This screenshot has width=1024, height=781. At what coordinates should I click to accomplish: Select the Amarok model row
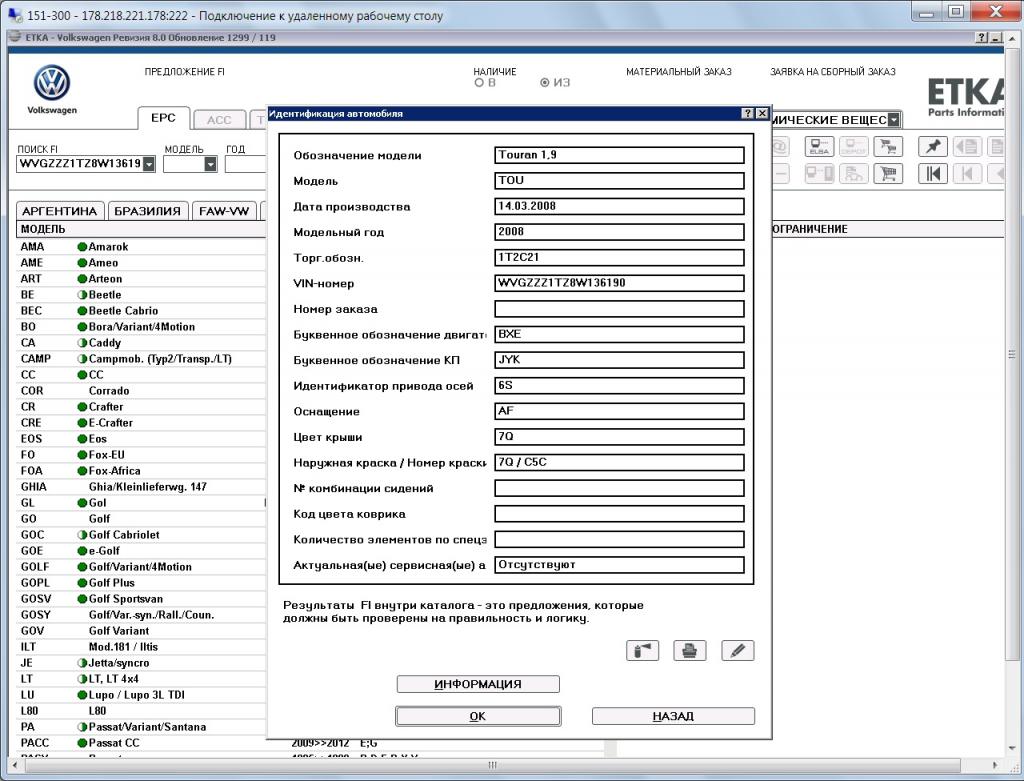[140, 247]
